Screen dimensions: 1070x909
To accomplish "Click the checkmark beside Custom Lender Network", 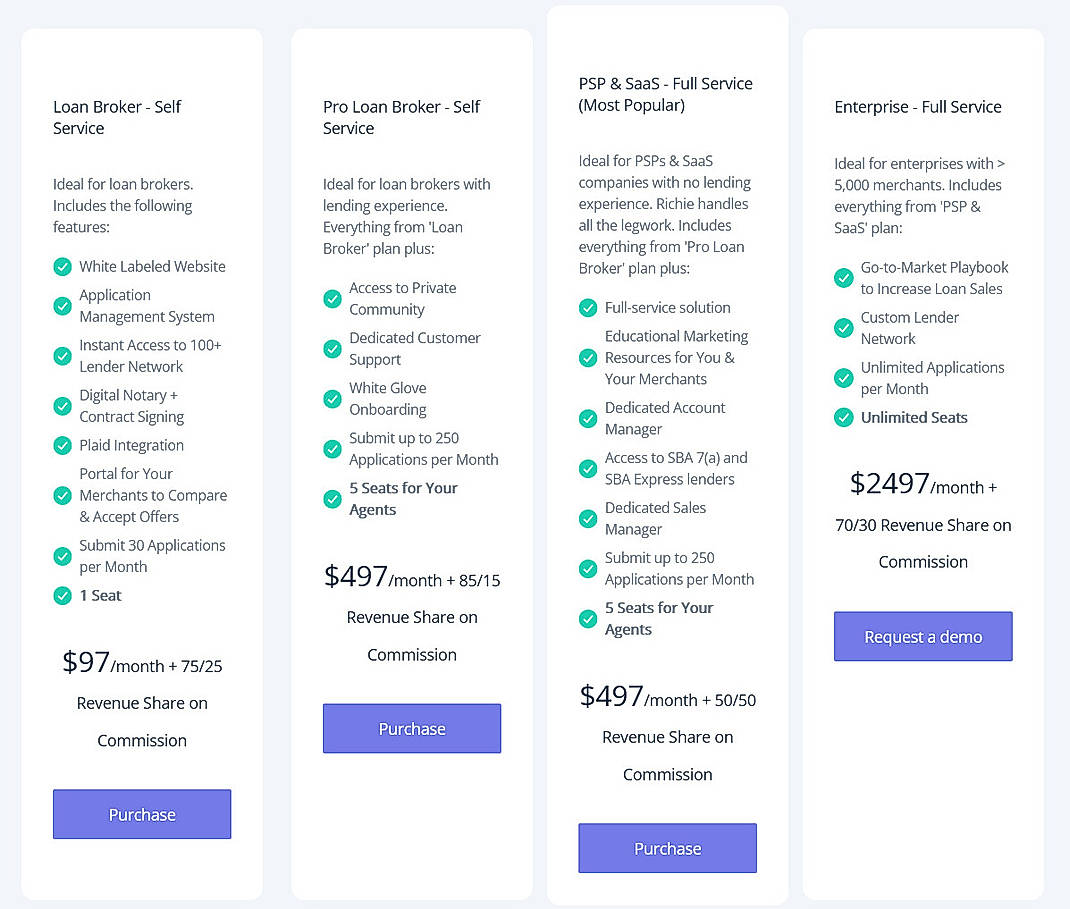I will click(843, 328).
